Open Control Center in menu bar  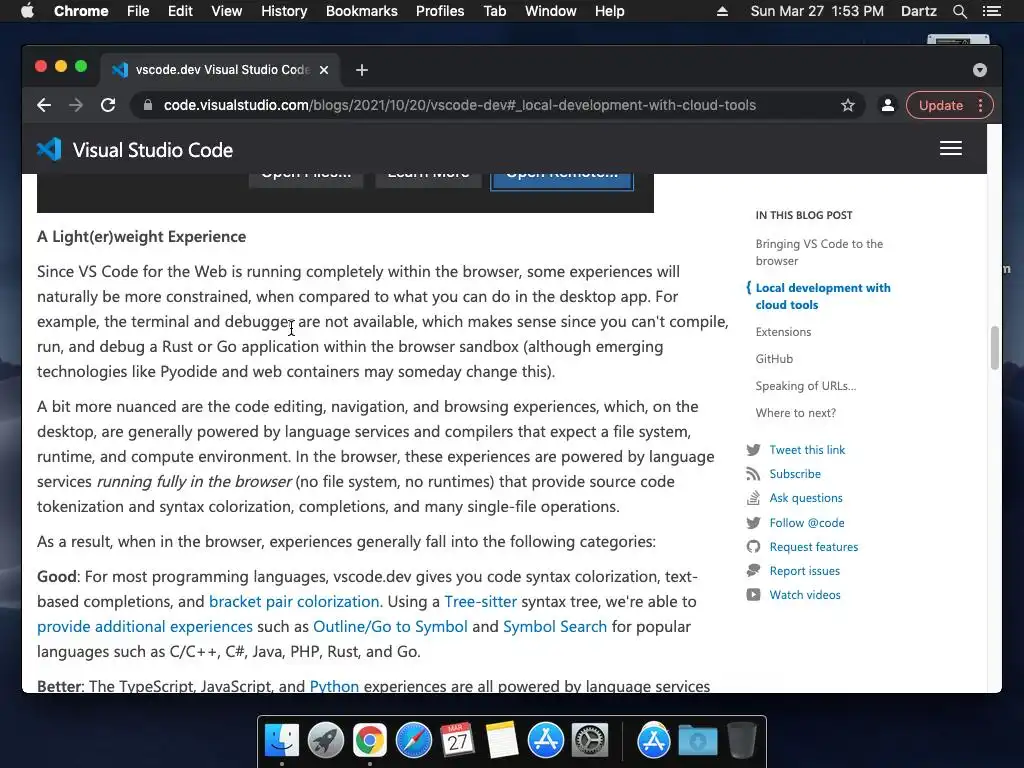991,11
